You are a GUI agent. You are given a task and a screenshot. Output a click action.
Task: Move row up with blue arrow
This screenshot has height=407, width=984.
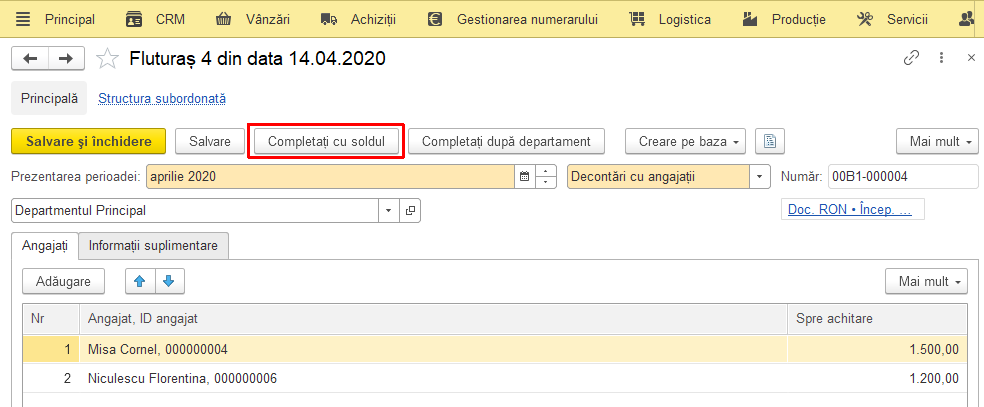[x=140, y=282]
